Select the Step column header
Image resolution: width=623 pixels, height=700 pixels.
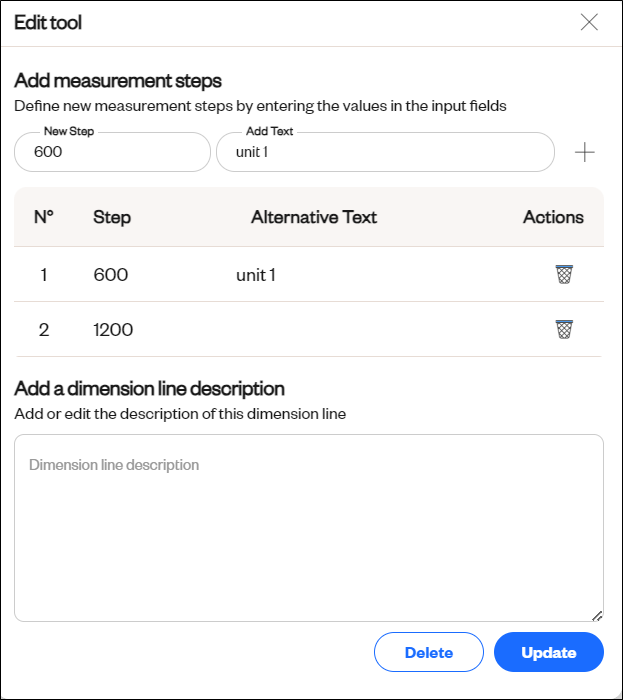pos(112,217)
